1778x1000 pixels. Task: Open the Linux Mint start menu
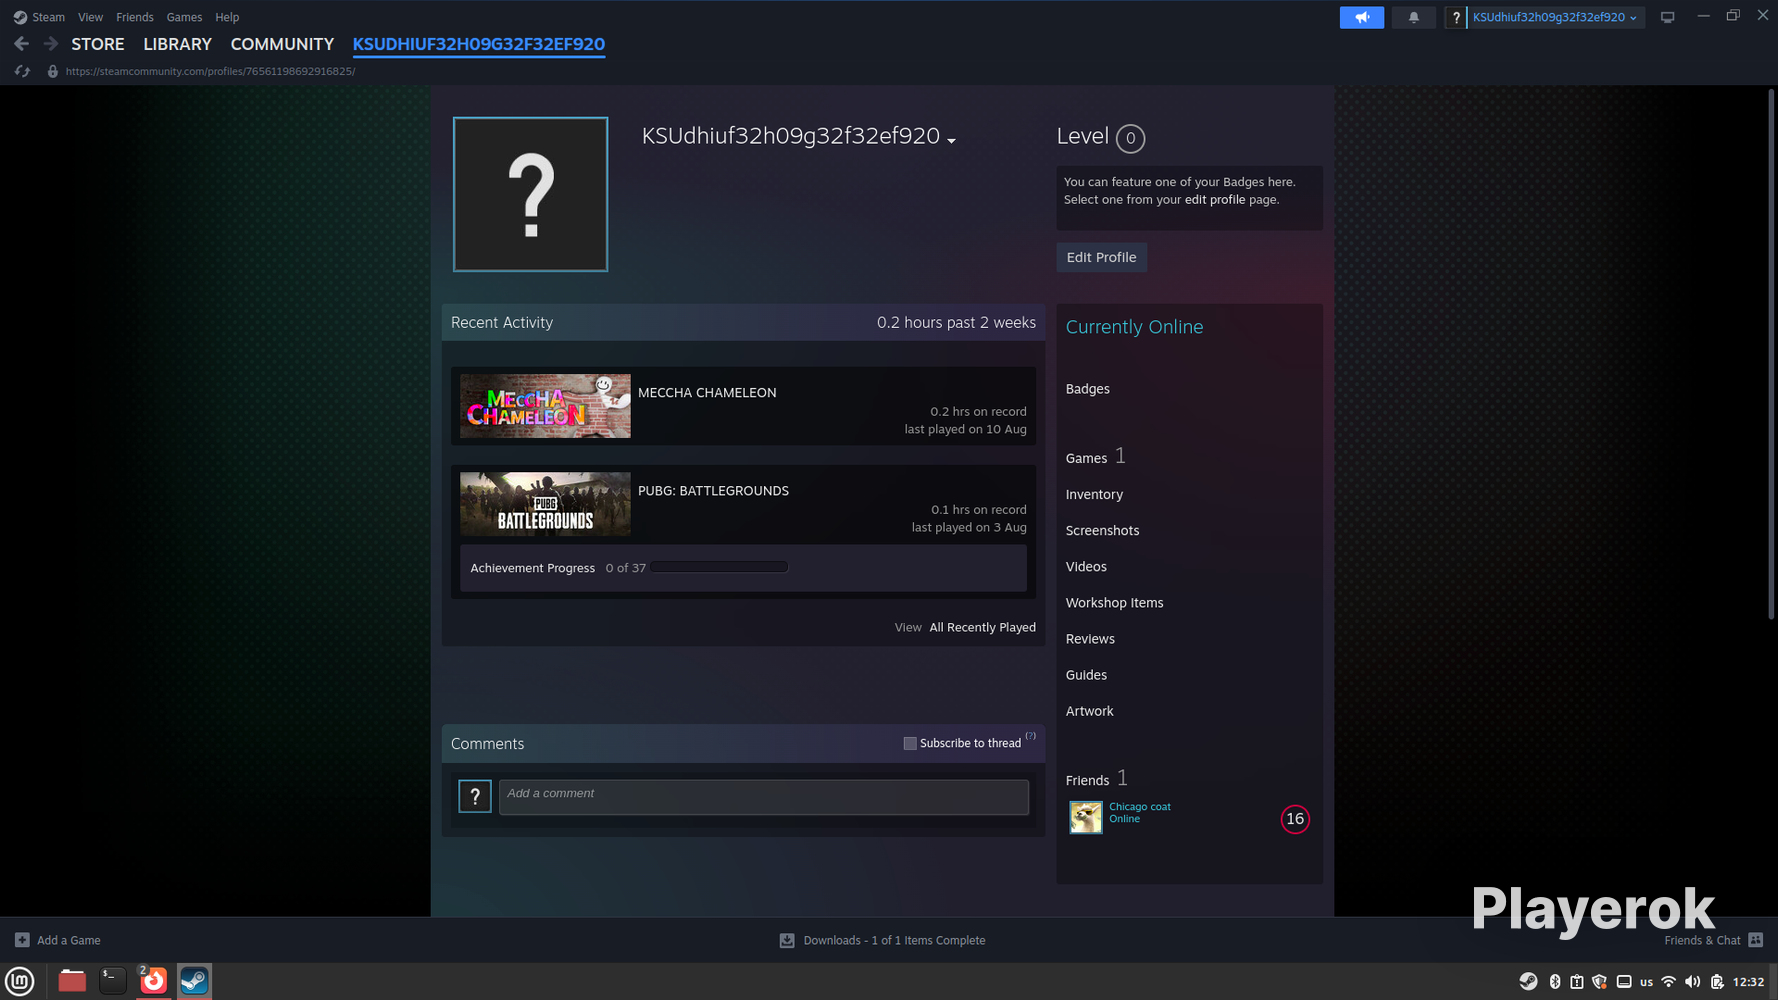point(20,981)
